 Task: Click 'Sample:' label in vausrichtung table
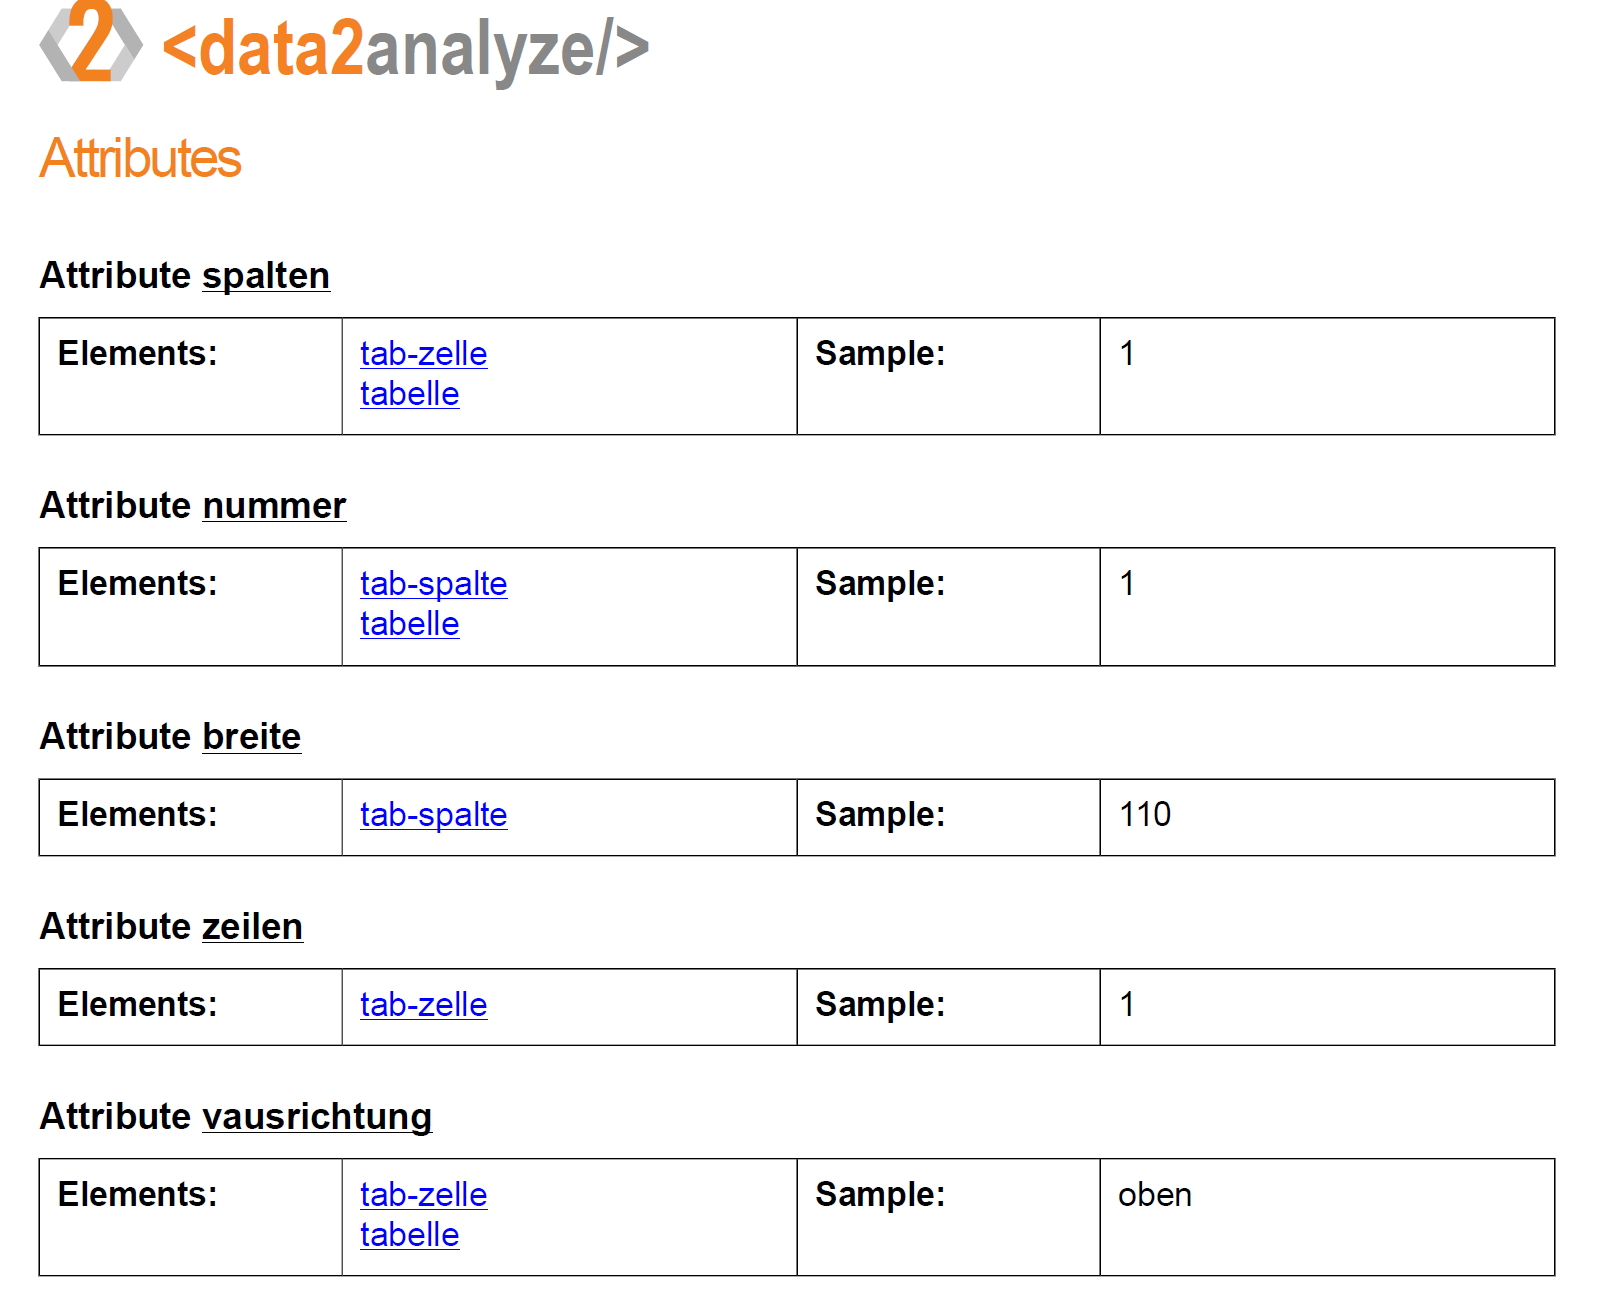tap(880, 1195)
